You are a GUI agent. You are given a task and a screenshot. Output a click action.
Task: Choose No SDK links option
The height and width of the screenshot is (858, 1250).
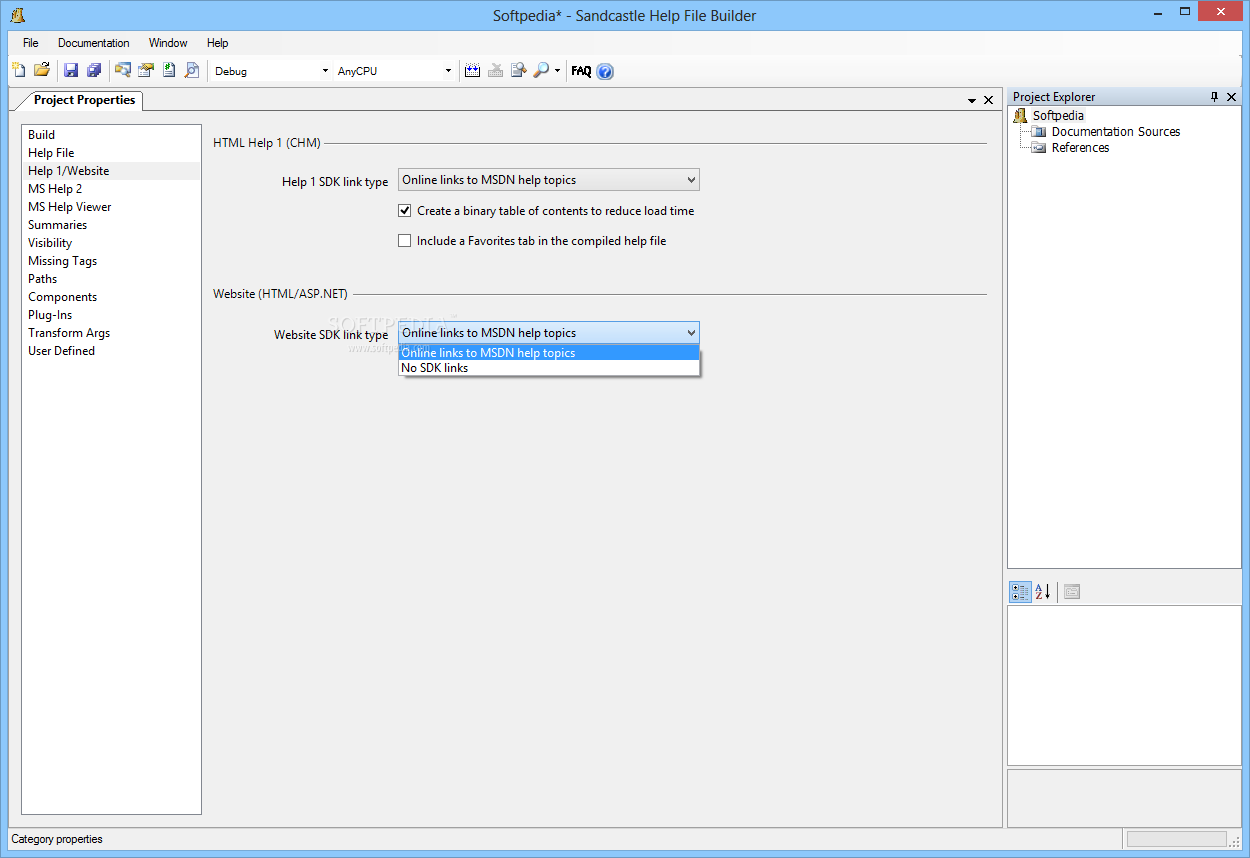point(549,368)
